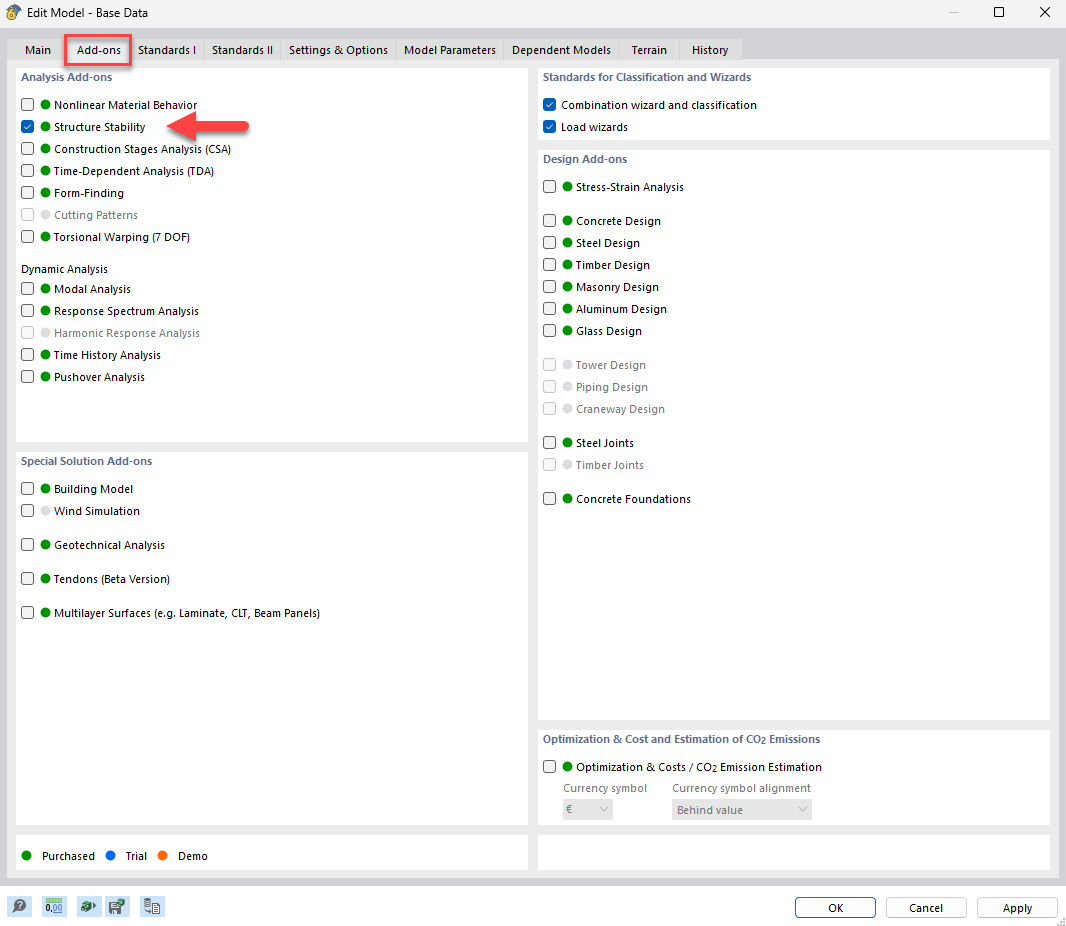
Task: Enable Optimization & Costs / CO2 Emission Estimation
Action: tap(549, 767)
